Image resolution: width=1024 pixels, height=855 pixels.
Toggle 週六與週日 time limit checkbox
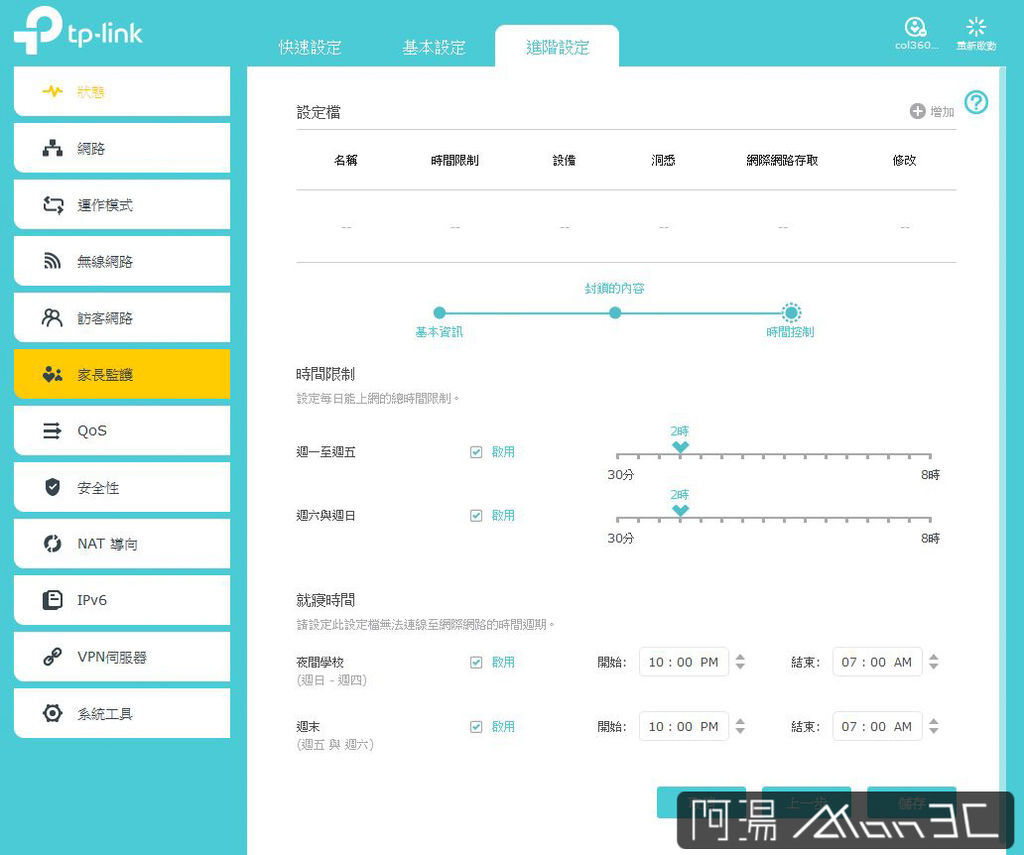[x=476, y=516]
